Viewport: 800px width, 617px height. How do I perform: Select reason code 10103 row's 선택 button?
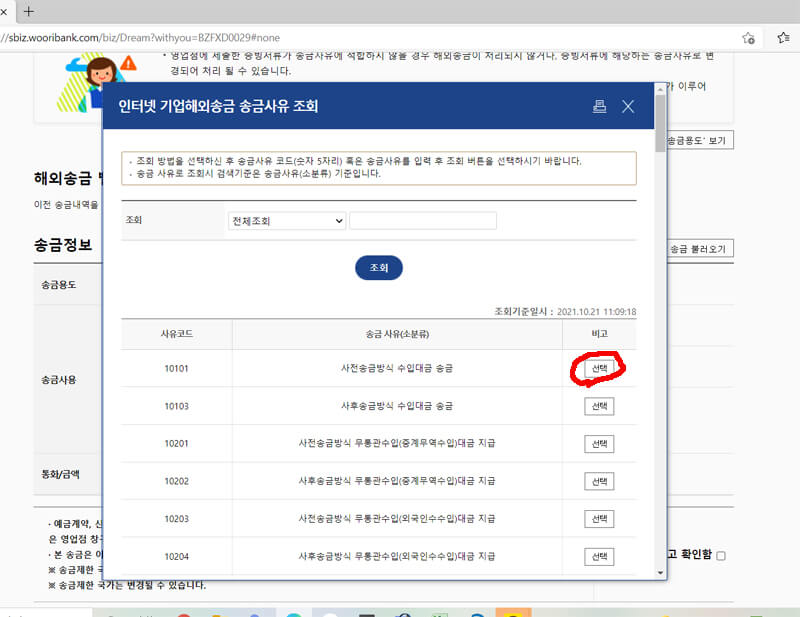pyautogui.click(x=599, y=406)
